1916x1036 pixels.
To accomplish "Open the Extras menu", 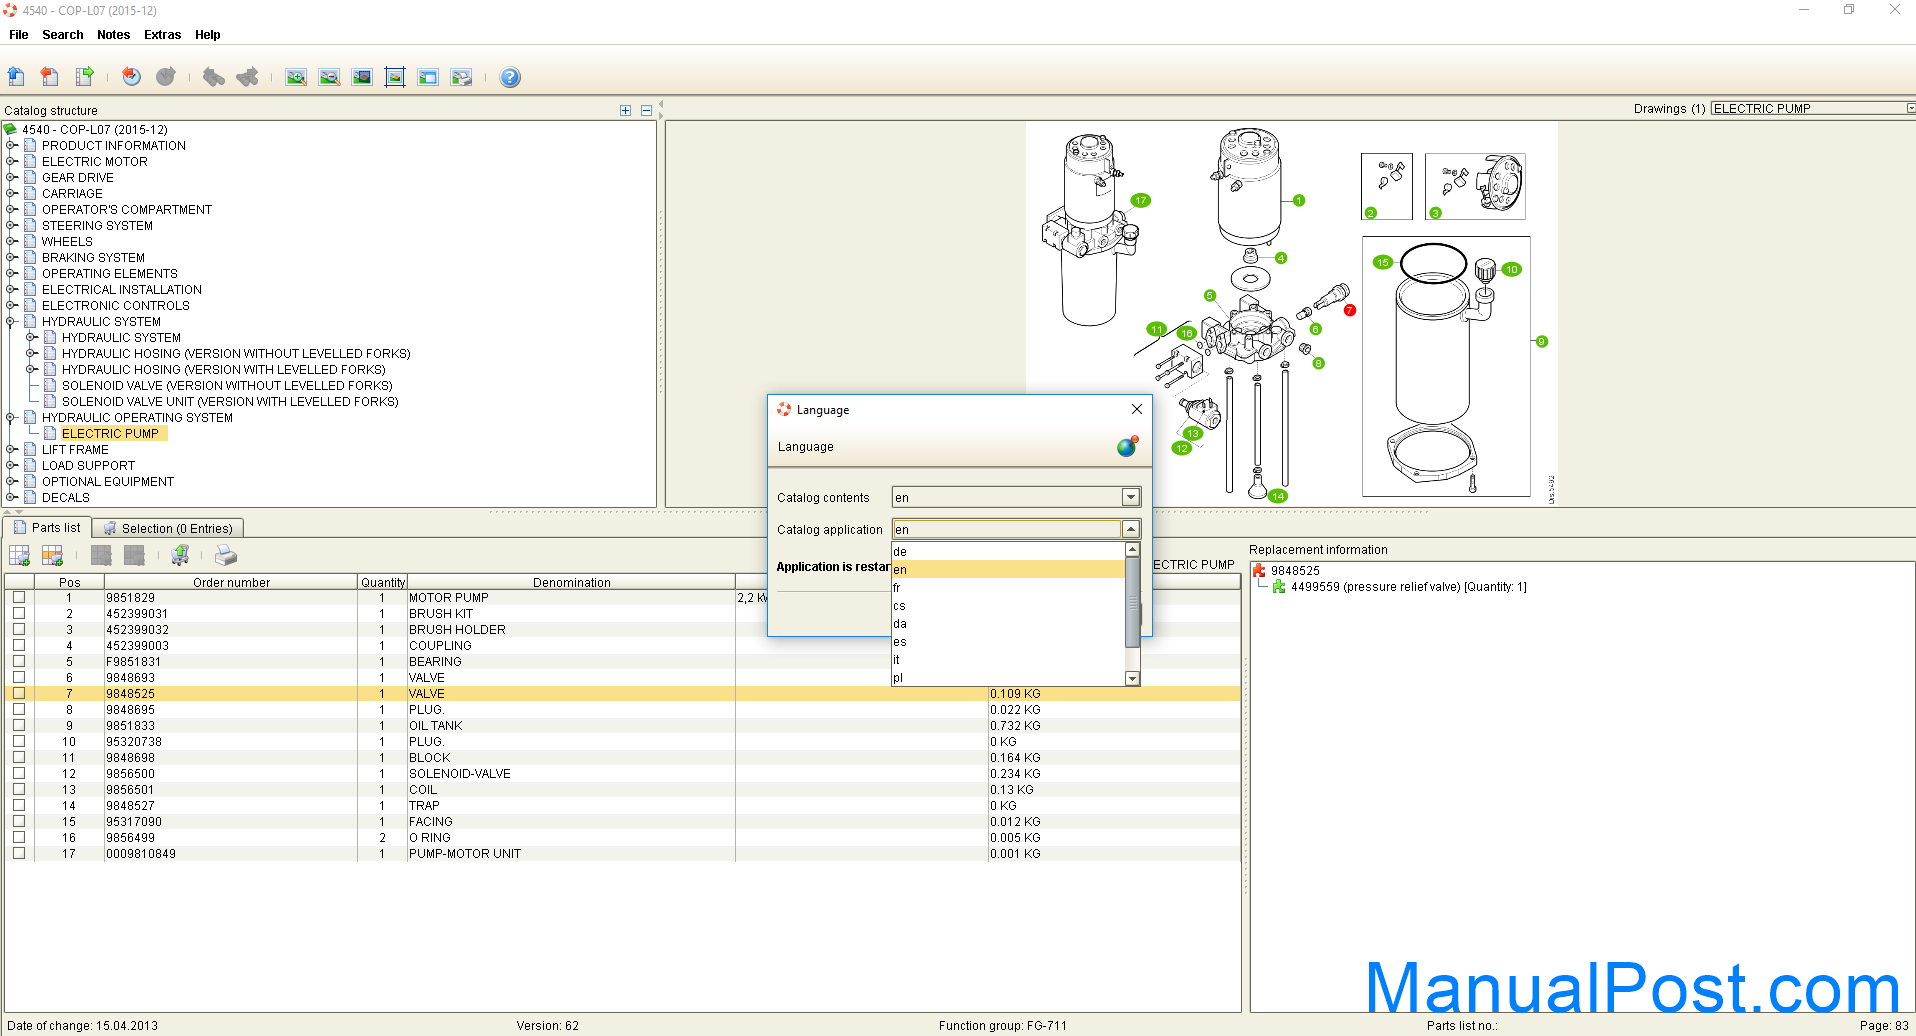I will (162, 34).
